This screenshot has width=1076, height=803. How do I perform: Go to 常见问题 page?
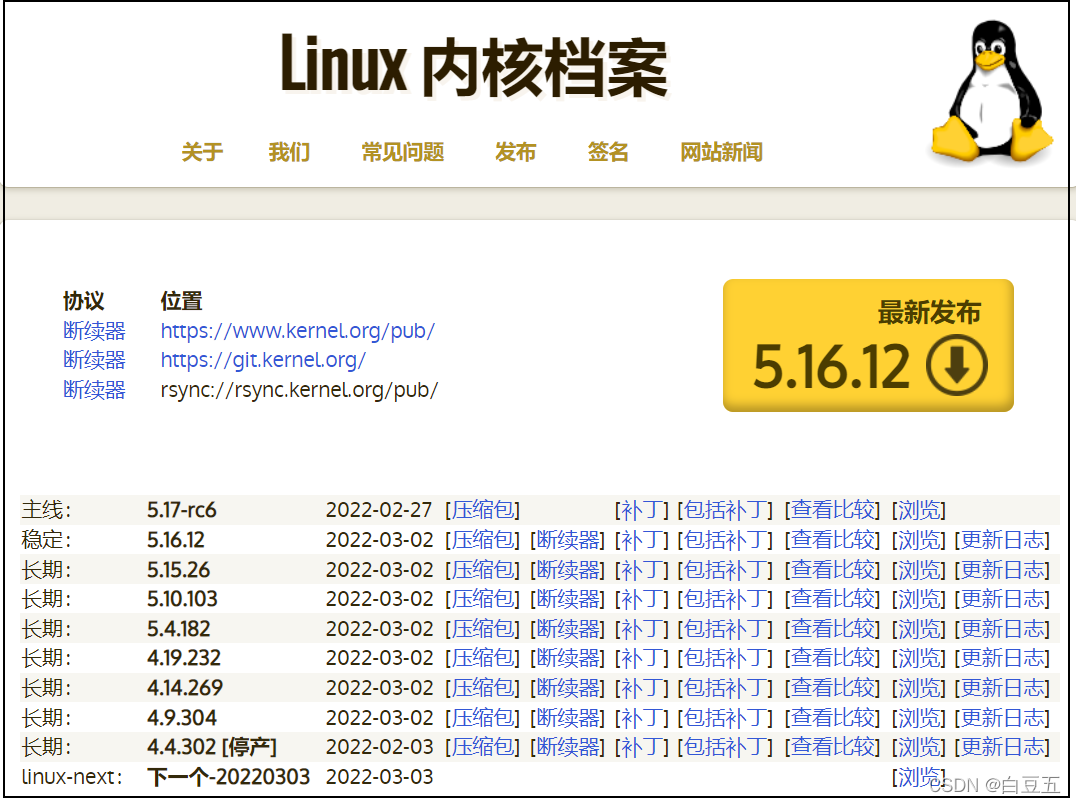(403, 152)
